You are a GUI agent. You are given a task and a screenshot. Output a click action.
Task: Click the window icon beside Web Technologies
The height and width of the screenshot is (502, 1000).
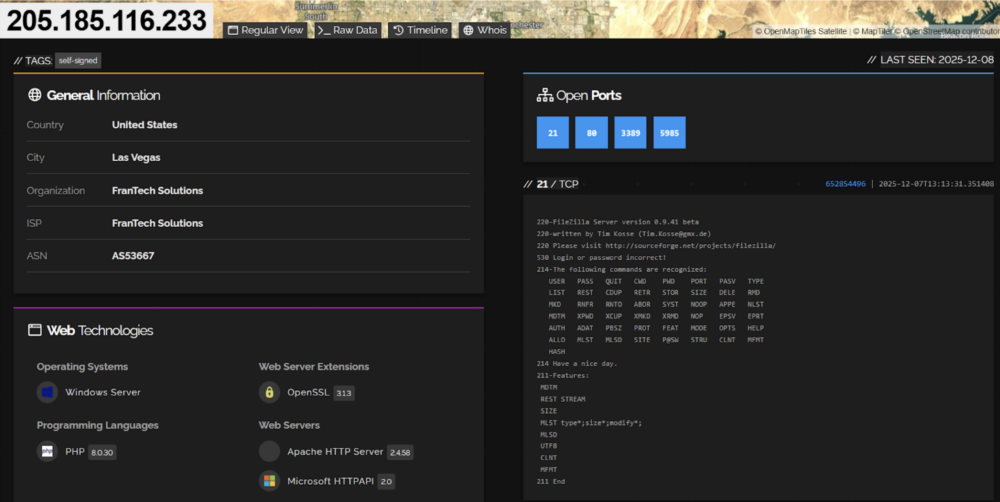point(35,330)
